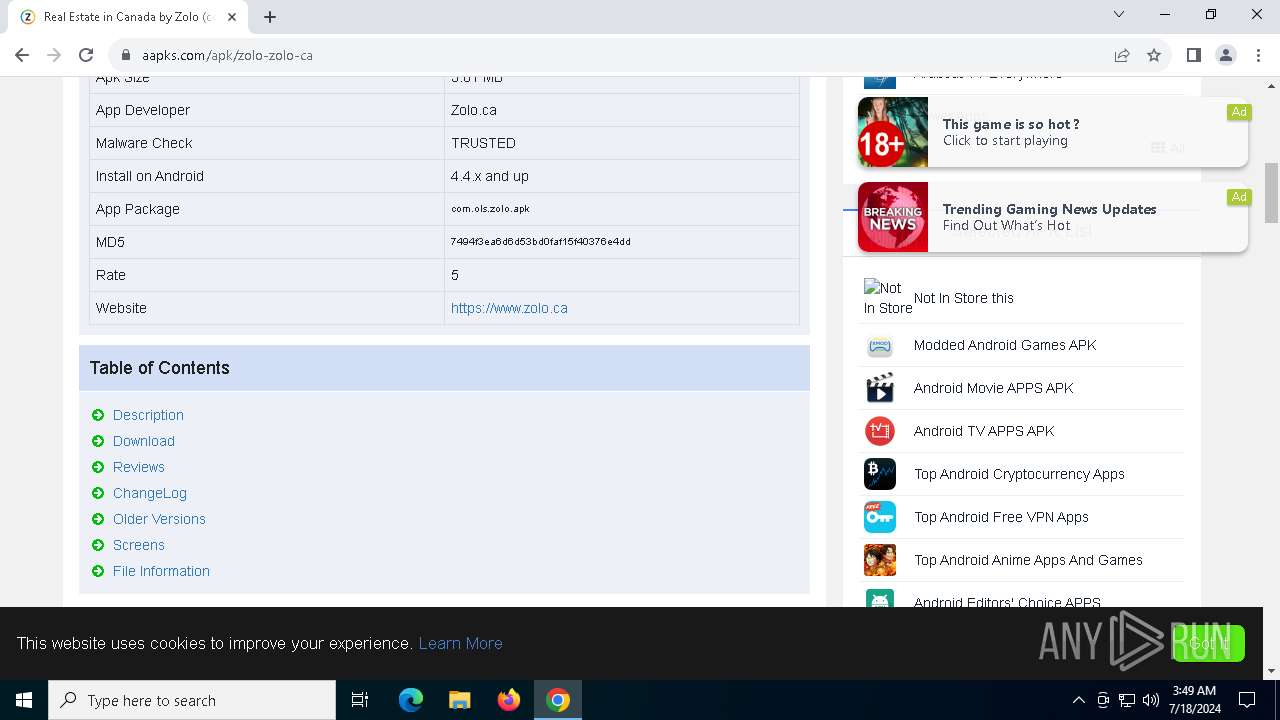Open the tab search chevron
The height and width of the screenshot is (720, 1280).
point(1119,14)
